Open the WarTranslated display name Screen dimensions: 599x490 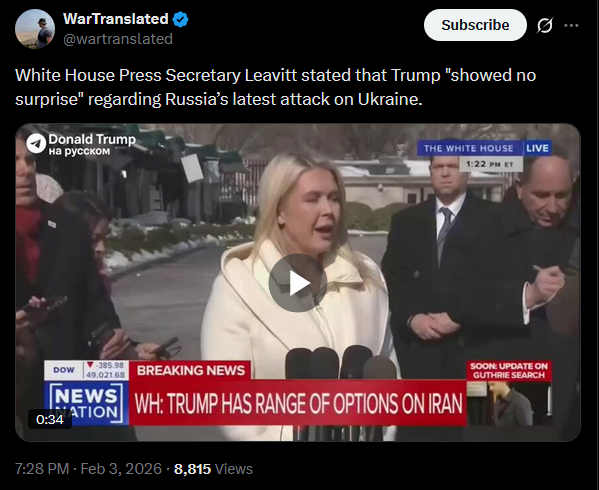pos(116,19)
